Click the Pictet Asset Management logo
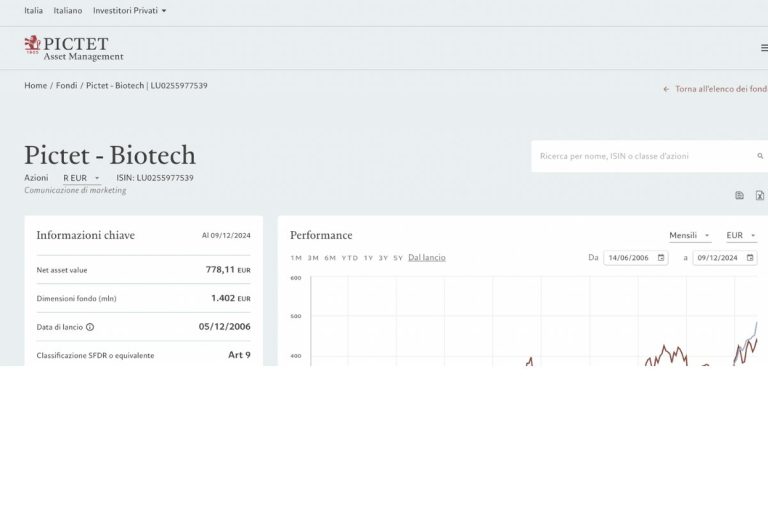 (x=73, y=48)
